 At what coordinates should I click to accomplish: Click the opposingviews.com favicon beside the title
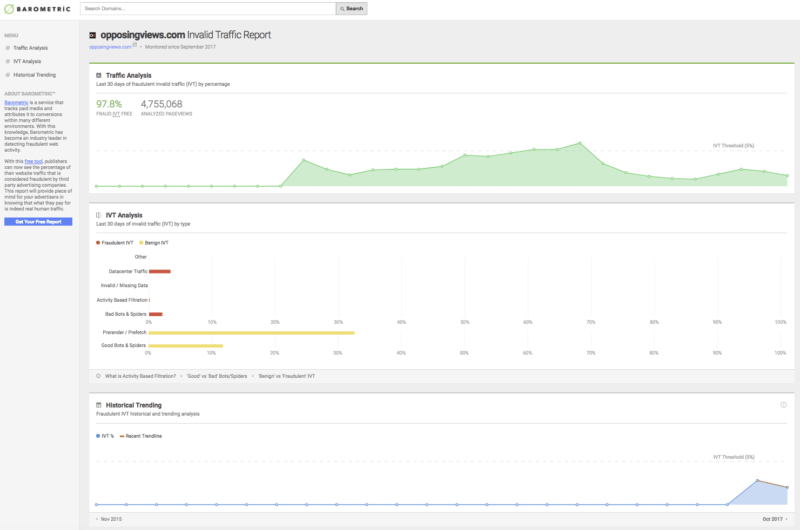point(92,35)
